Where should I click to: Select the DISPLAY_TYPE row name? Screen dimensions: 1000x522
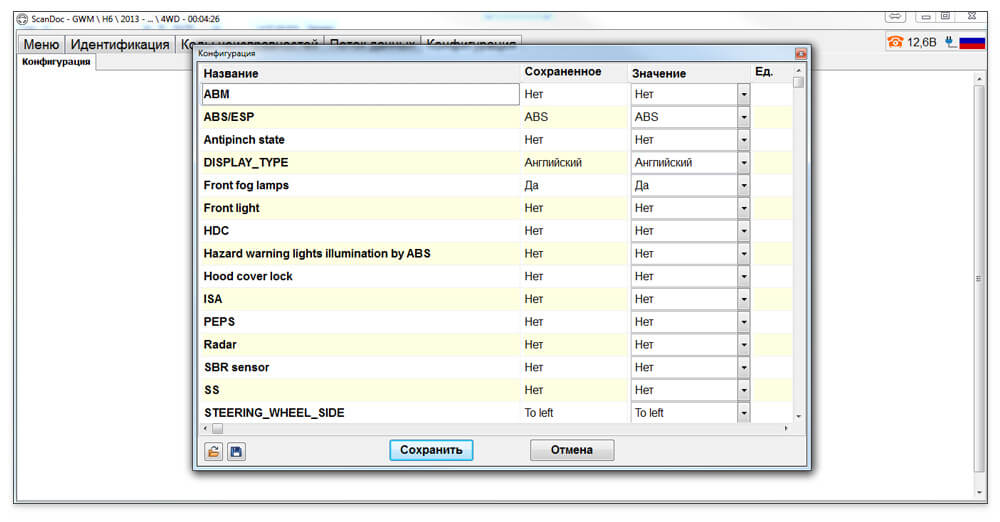[x=246, y=163]
